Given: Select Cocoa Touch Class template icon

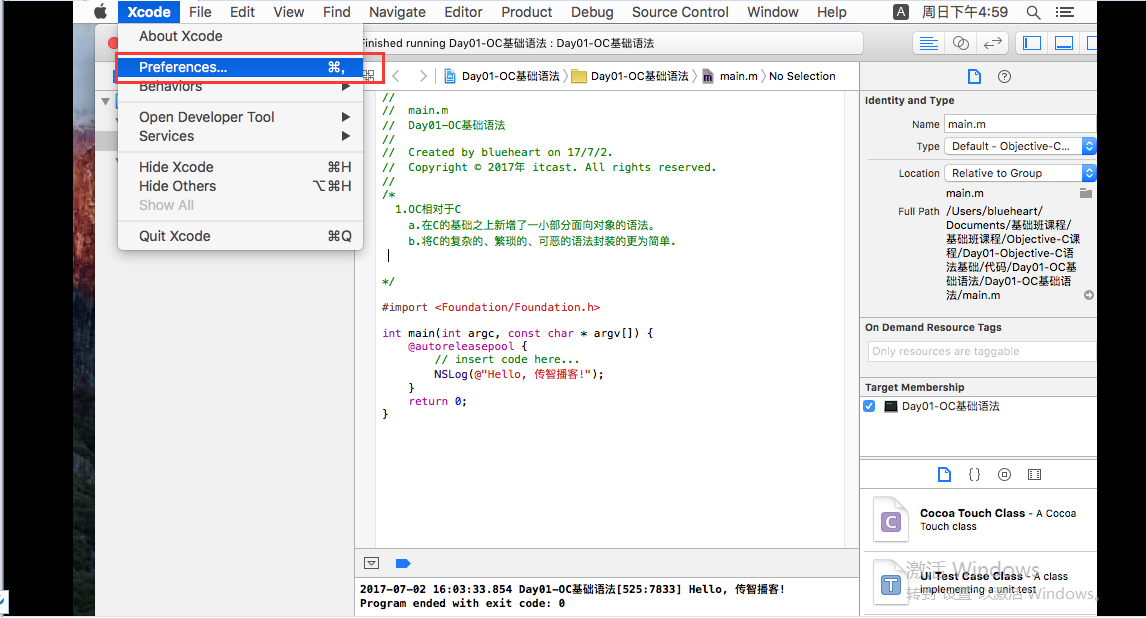Looking at the screenshot, I should [x=890, y=520].
